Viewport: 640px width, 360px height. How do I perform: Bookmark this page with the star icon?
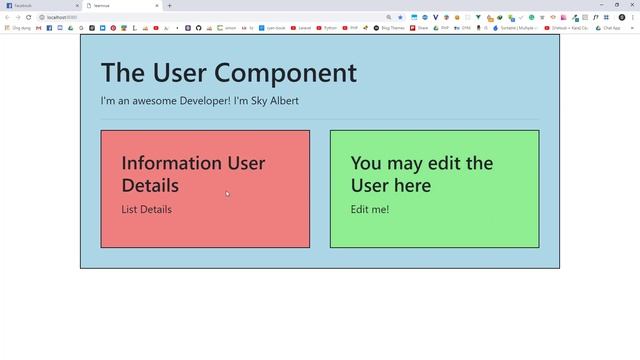[400, 18]
